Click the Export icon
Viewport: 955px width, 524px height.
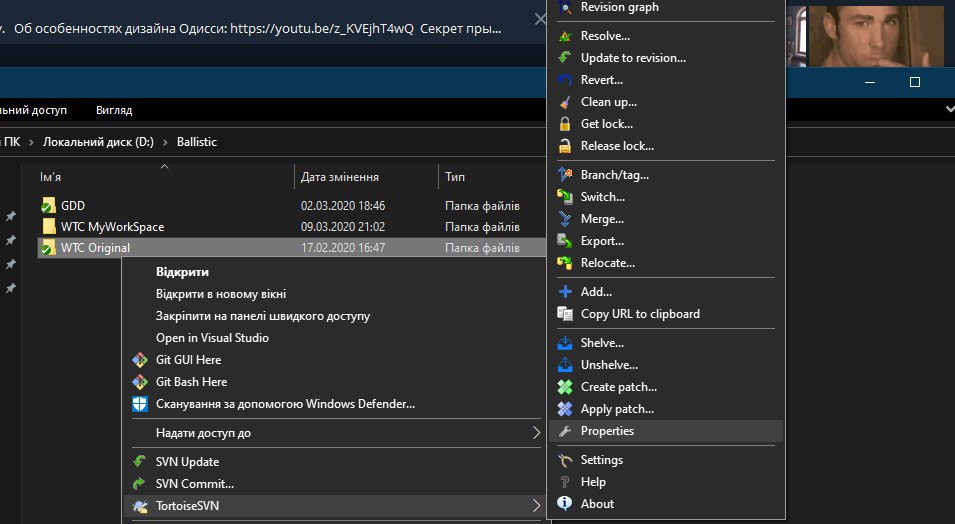(565, 241)
